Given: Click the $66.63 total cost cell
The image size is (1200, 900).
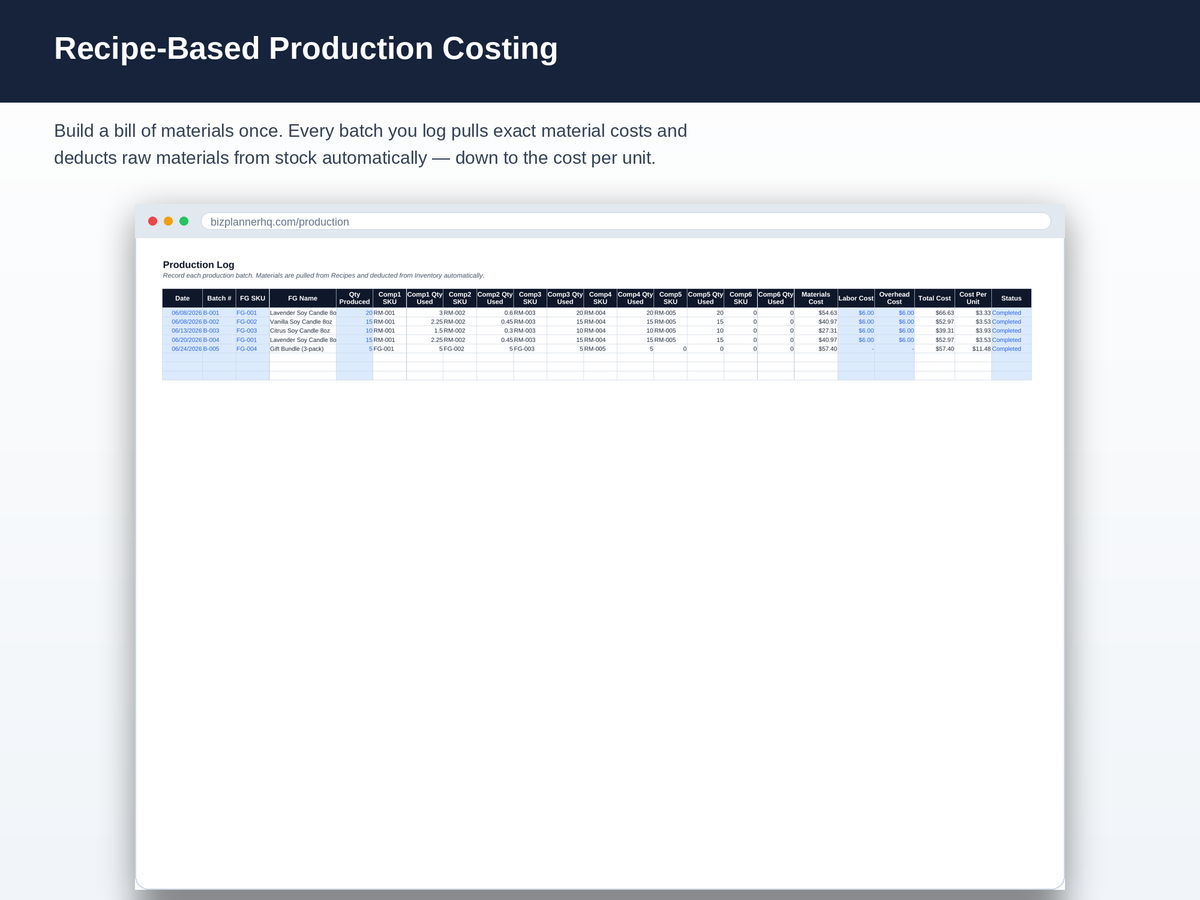Looking at the screenshot, I should [935, 313].
